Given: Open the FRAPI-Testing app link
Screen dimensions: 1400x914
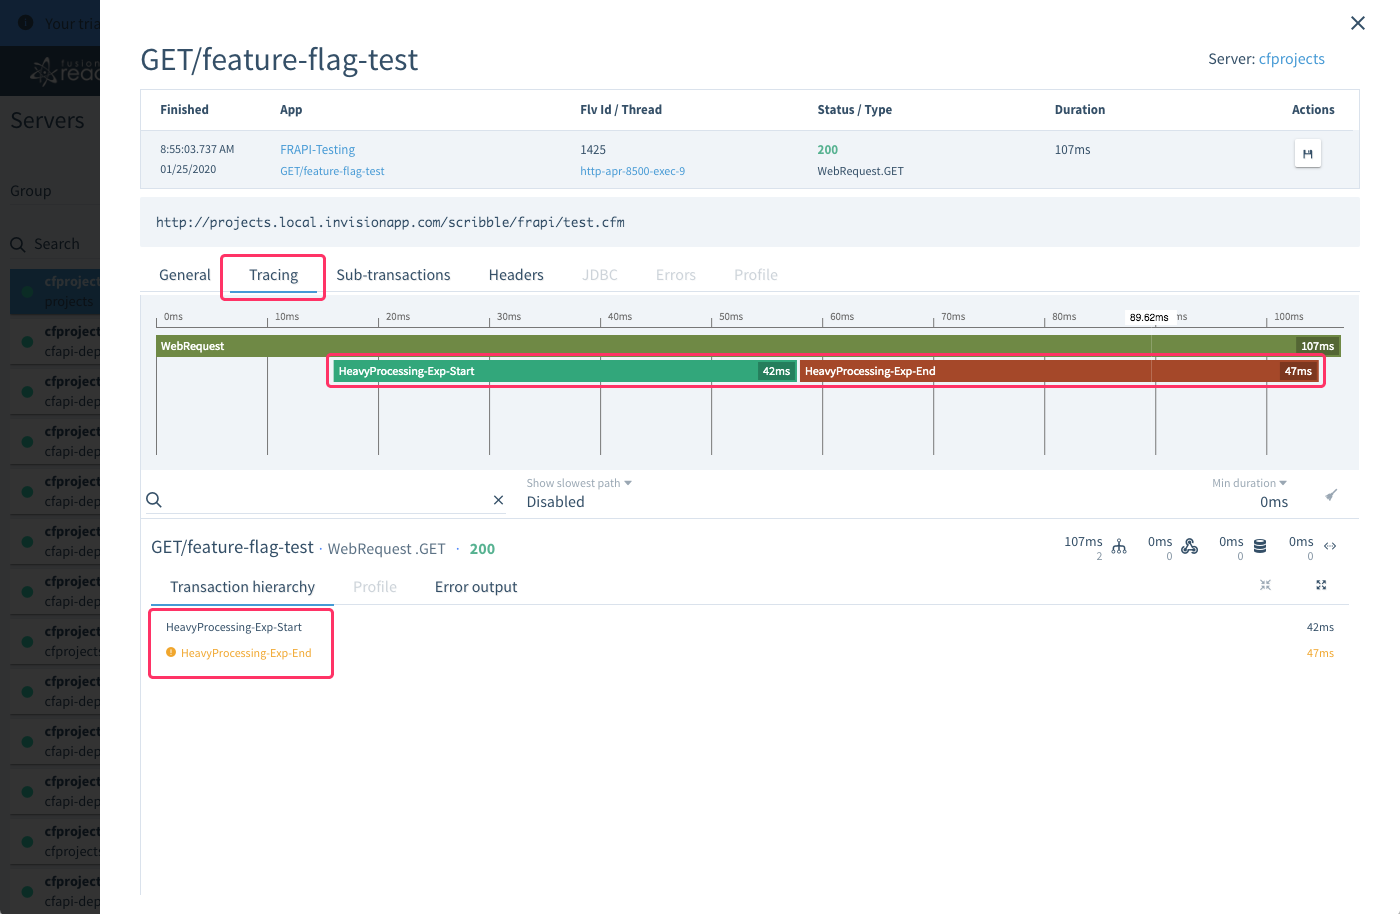Looking at the screenshot, I should (x=317, y=150).
